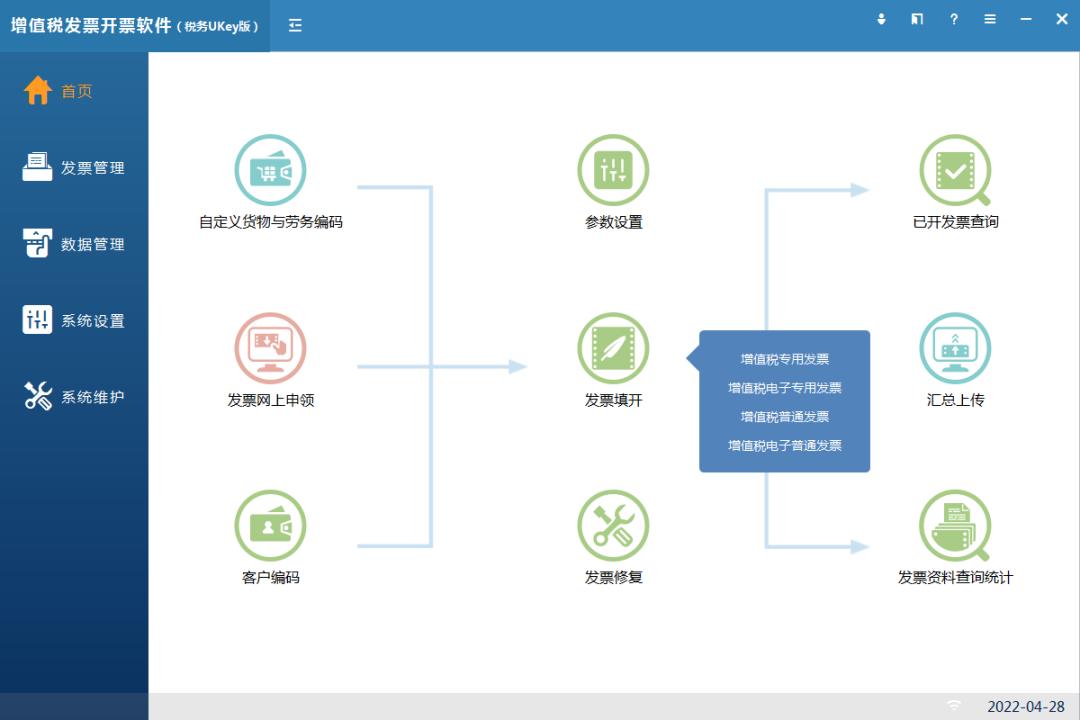Open the 数据管理 sidebar section
1080x720 pixels.
pos(74,243)
